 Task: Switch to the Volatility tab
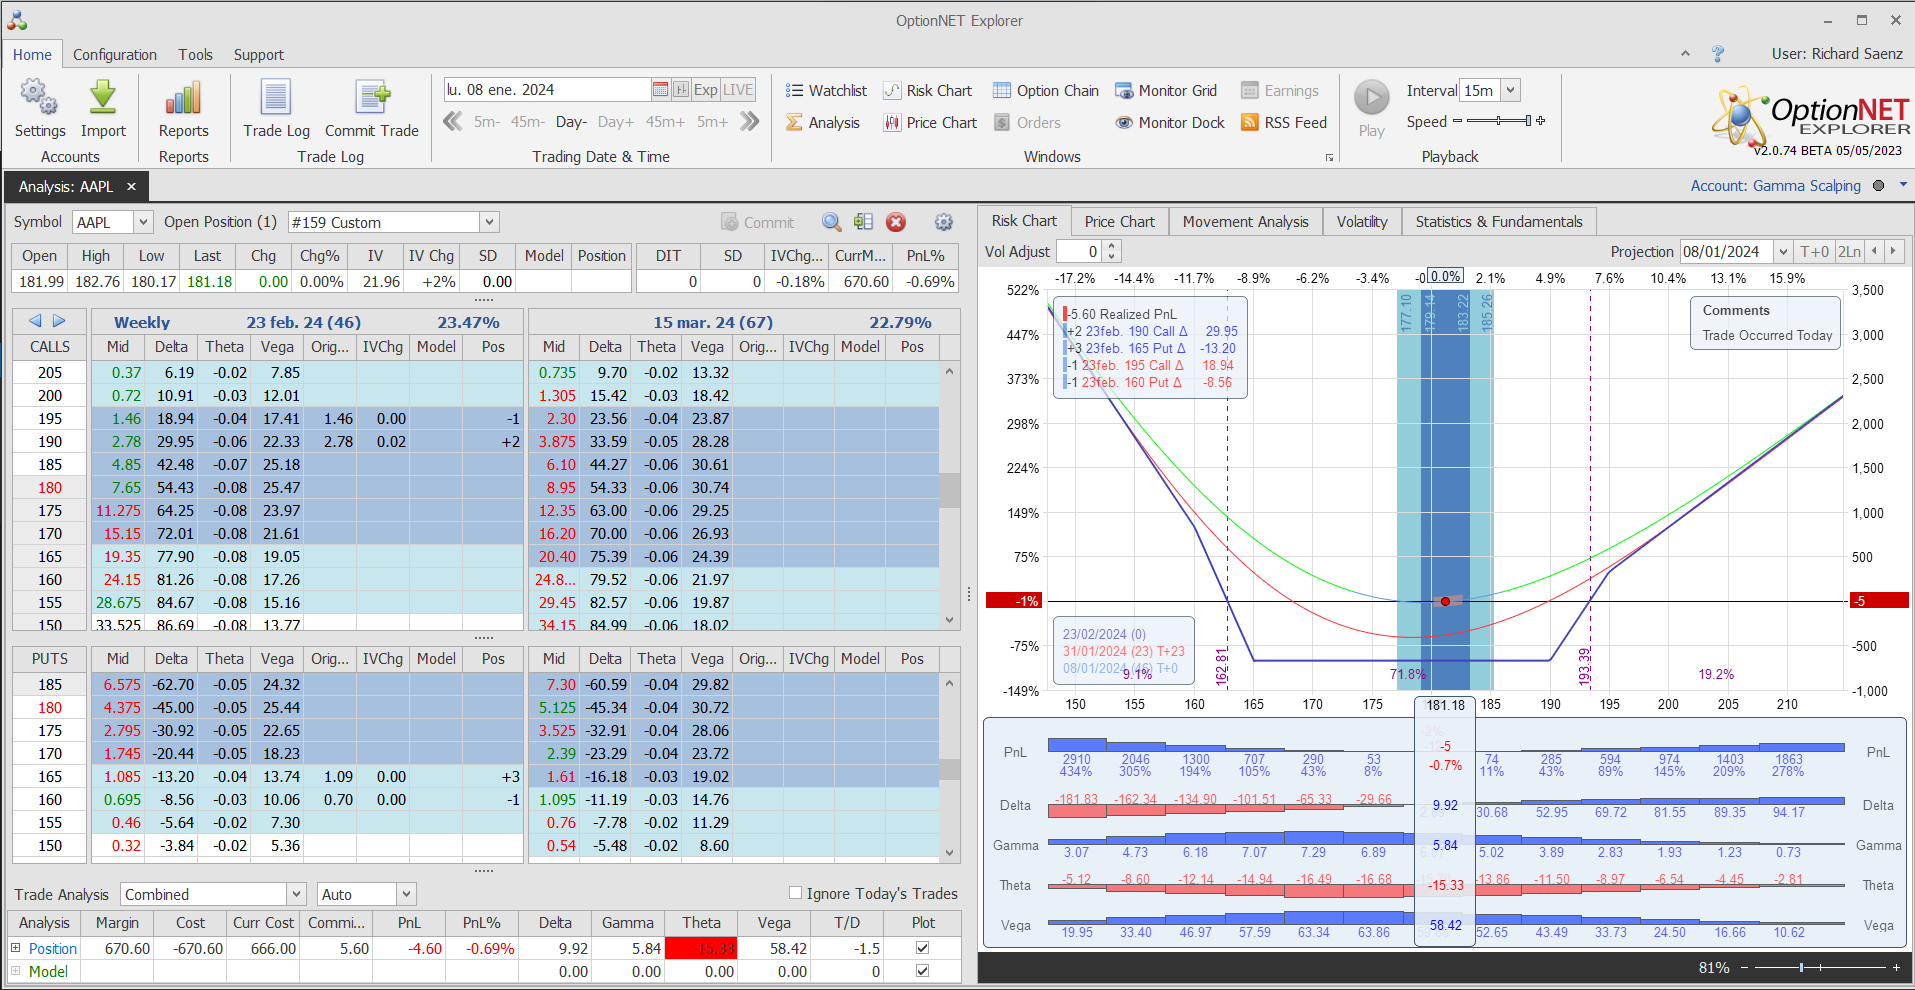[x=1362, y=222]
